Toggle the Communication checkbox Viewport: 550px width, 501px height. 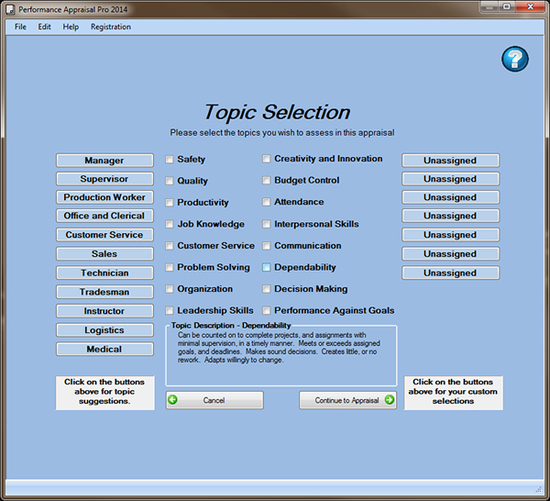click(x=267, y=246)
